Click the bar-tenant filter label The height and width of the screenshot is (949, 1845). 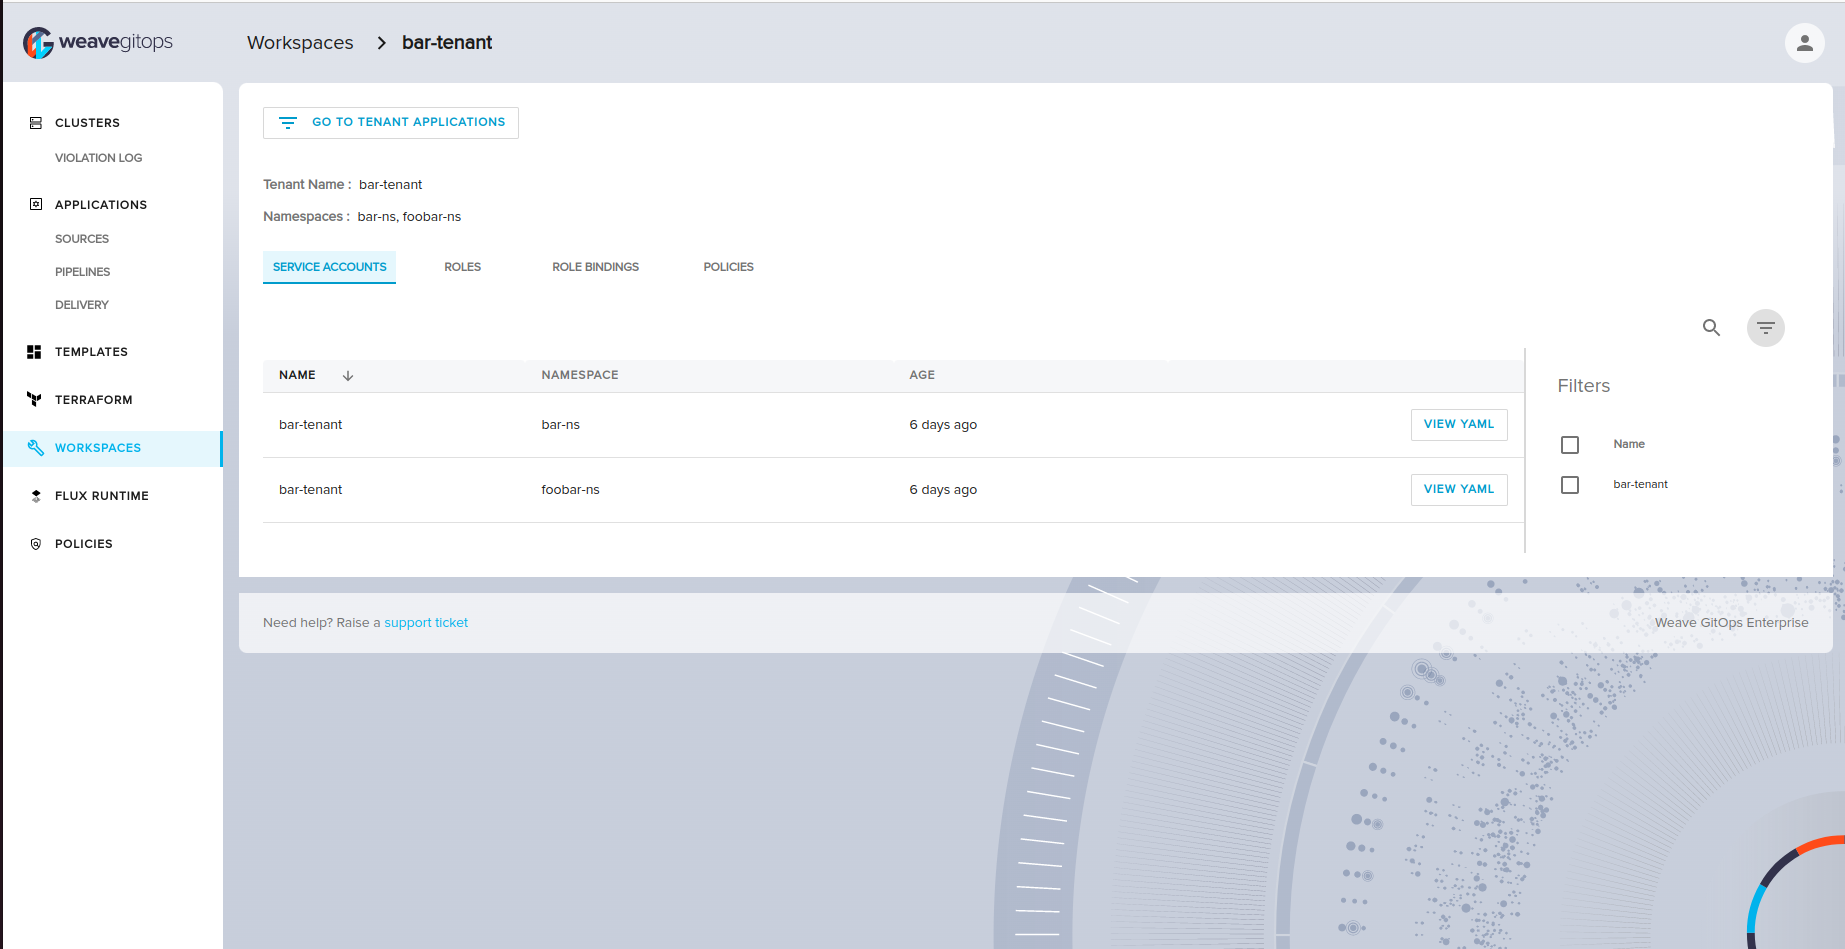point(1640,485)
